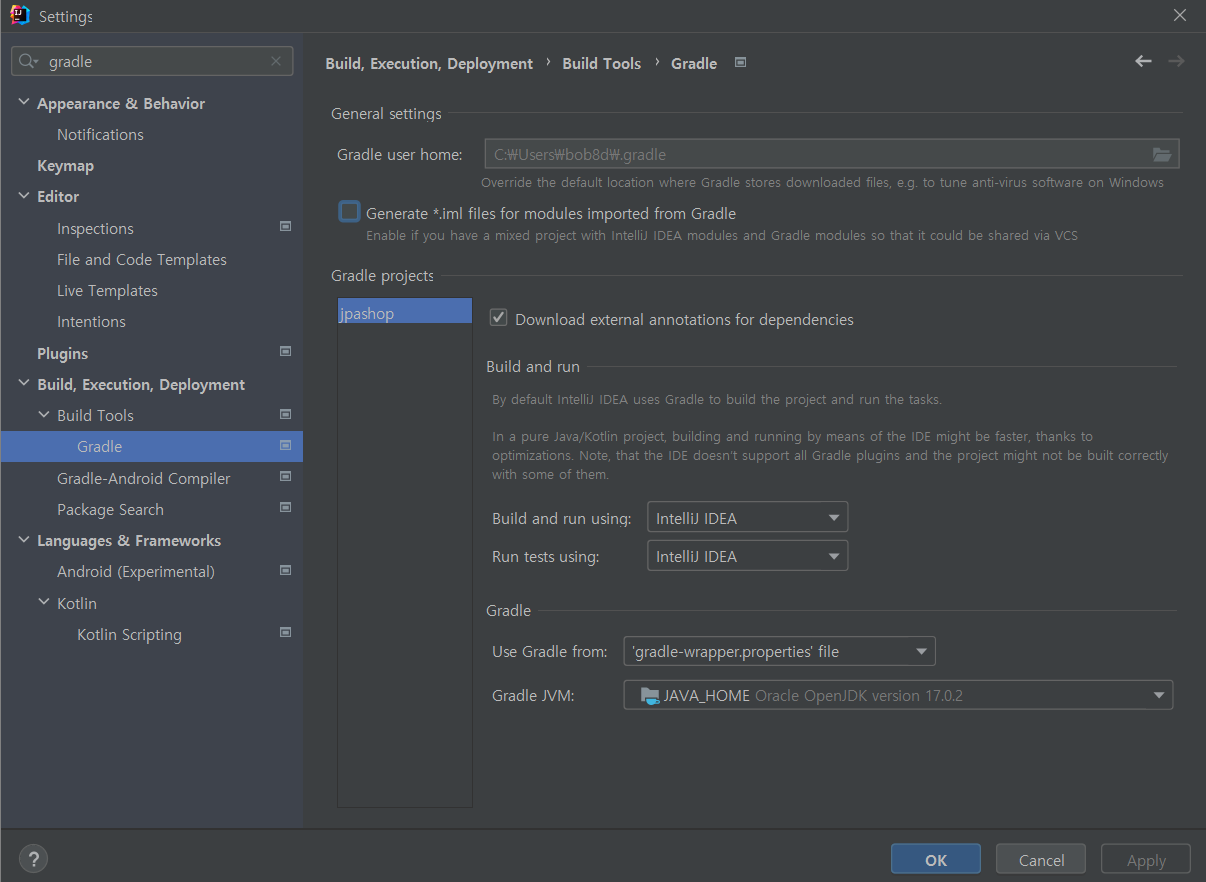Select Gradle-Android Compiler in the tree
1206x882 pixels.
coord(143,478)
